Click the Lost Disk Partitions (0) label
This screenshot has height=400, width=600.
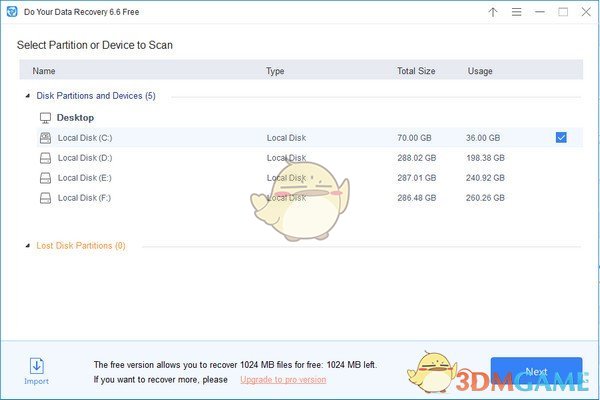(x=81, y=246)
